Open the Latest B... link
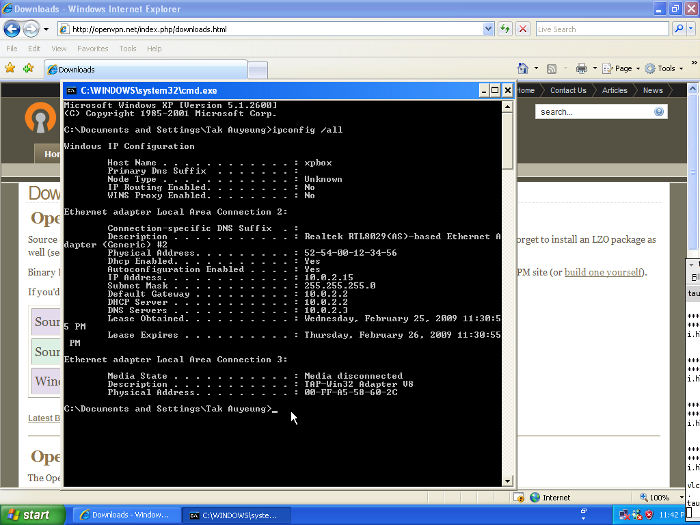 tap(44, 418)
